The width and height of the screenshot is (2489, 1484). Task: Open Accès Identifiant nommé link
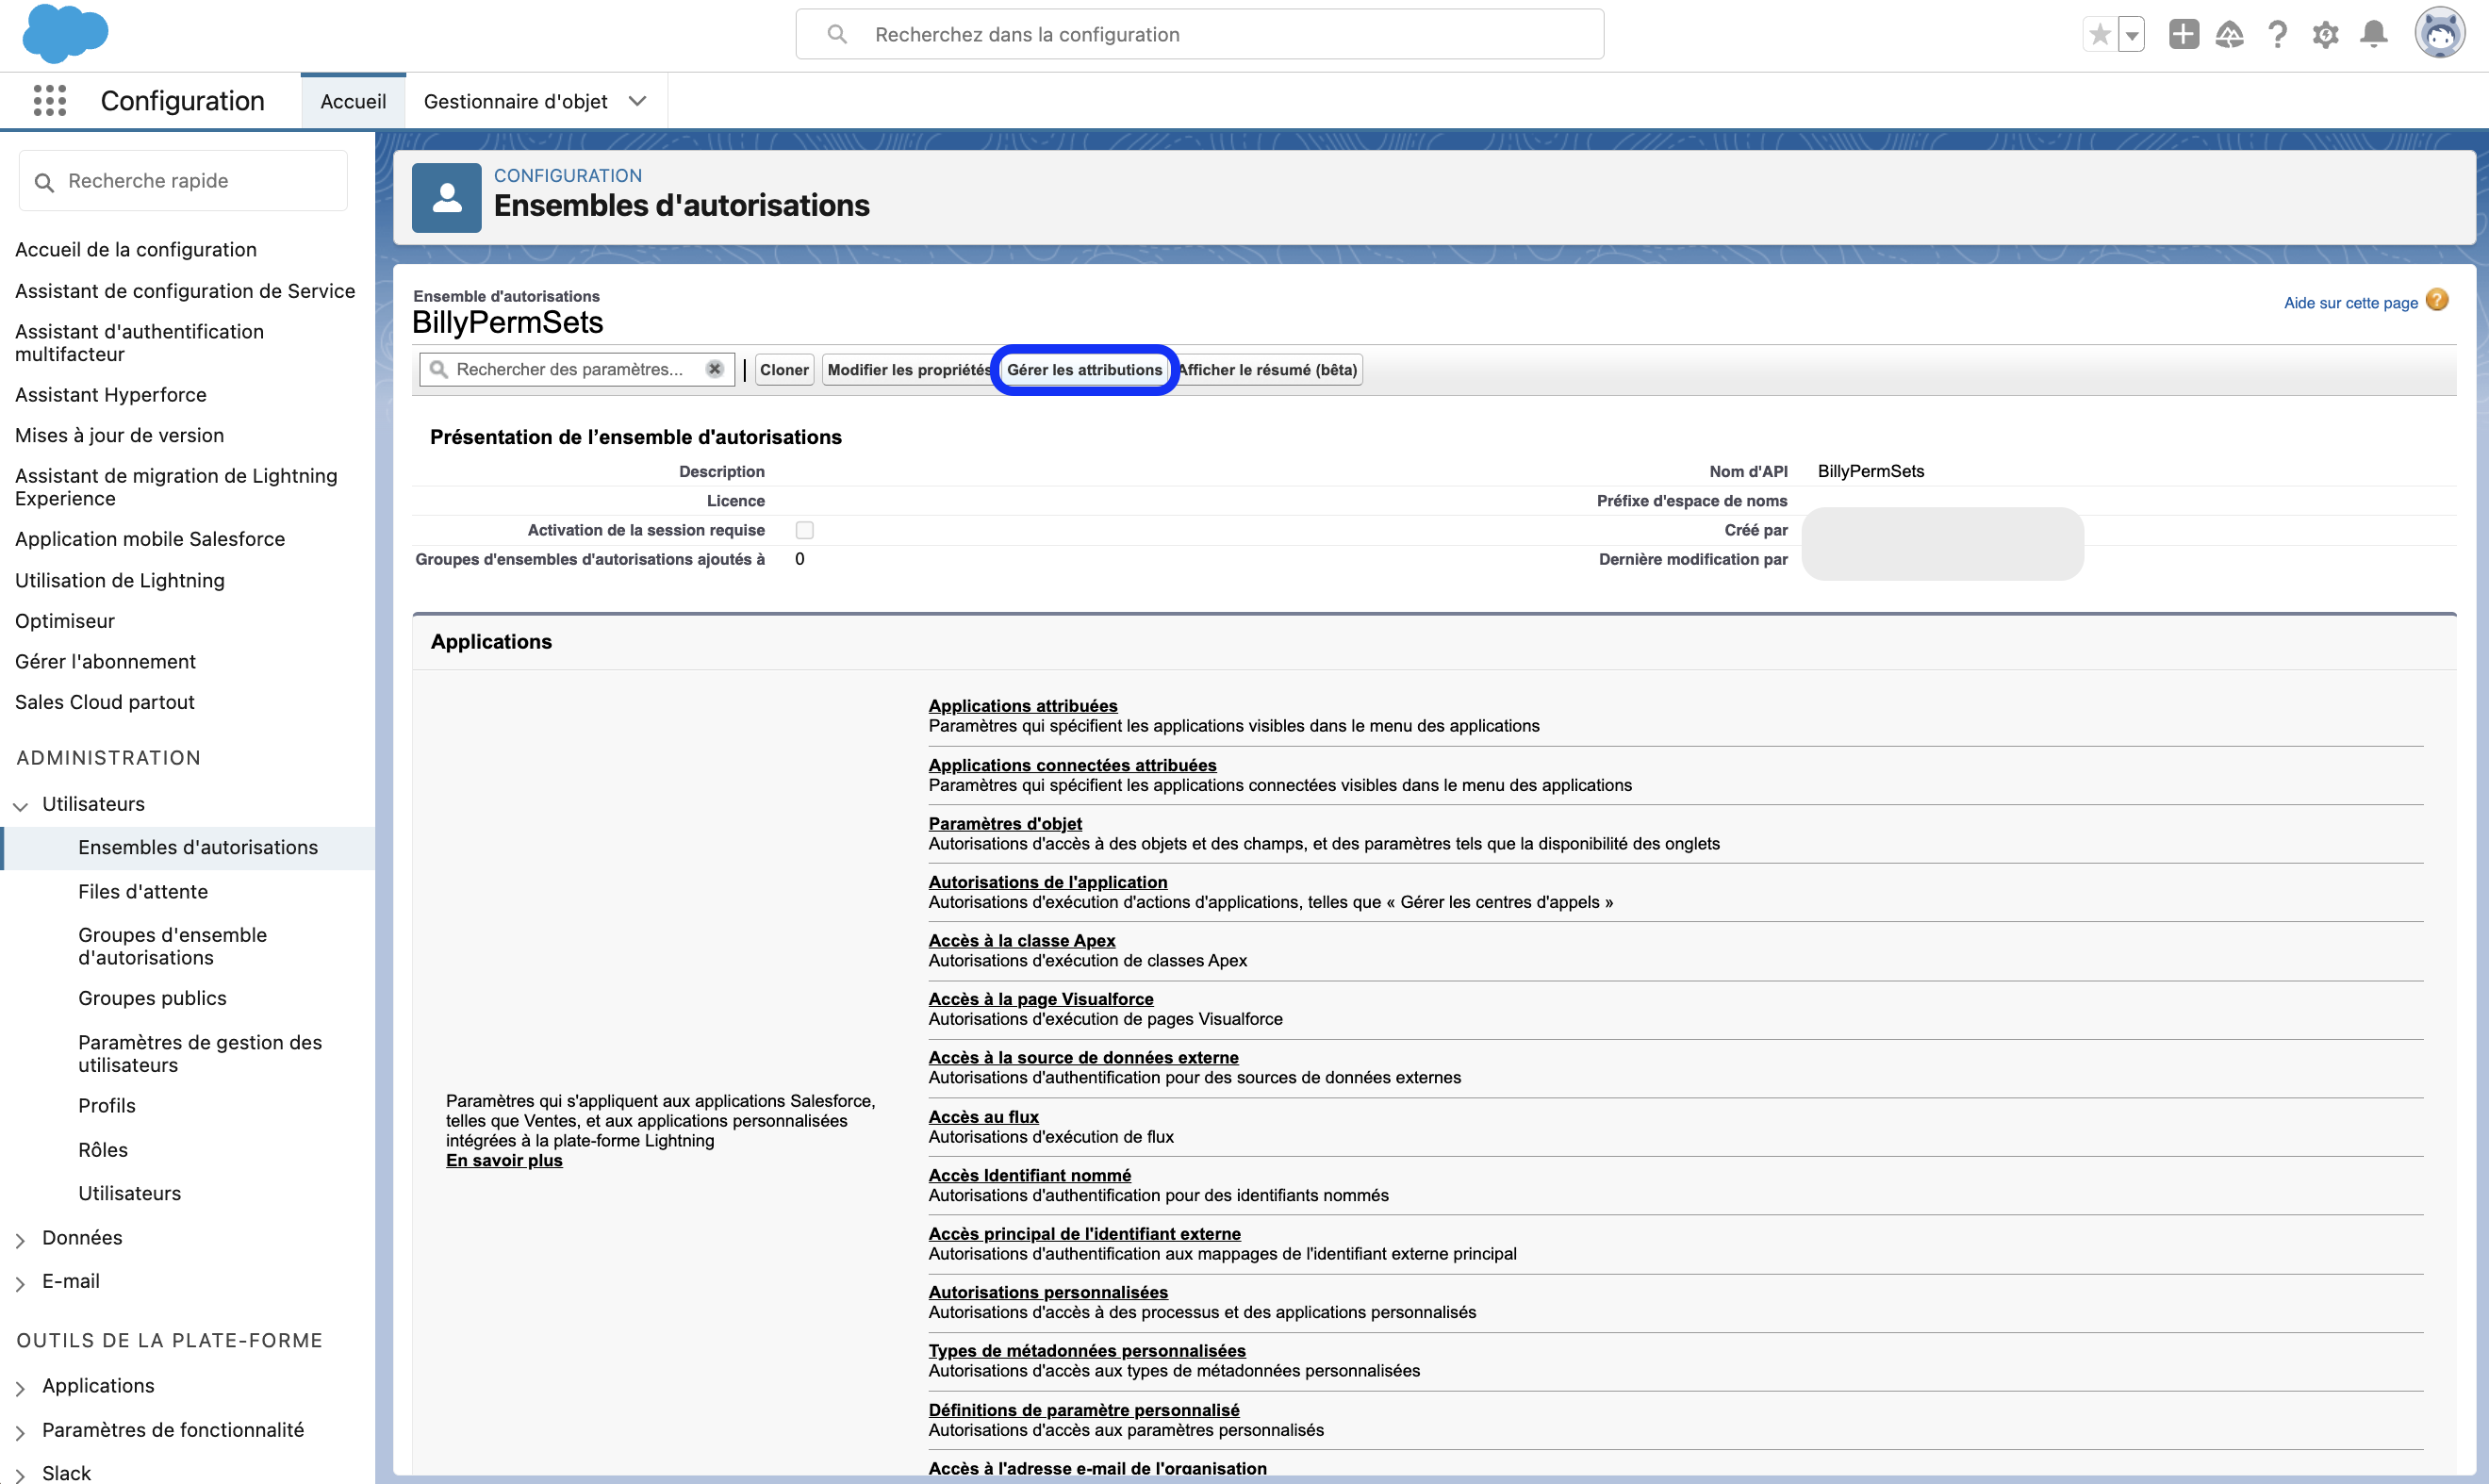pos(1029,1176)
